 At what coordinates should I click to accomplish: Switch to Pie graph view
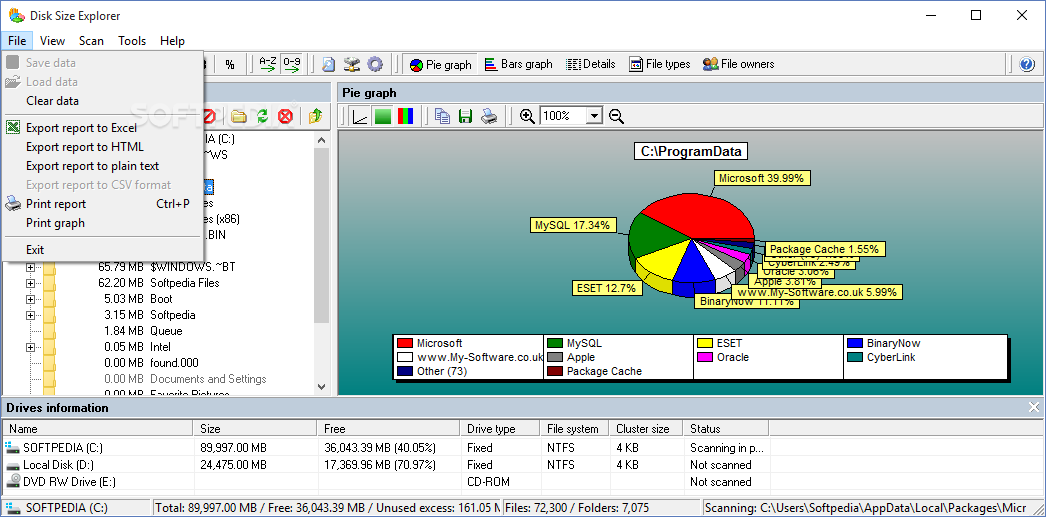441,65
